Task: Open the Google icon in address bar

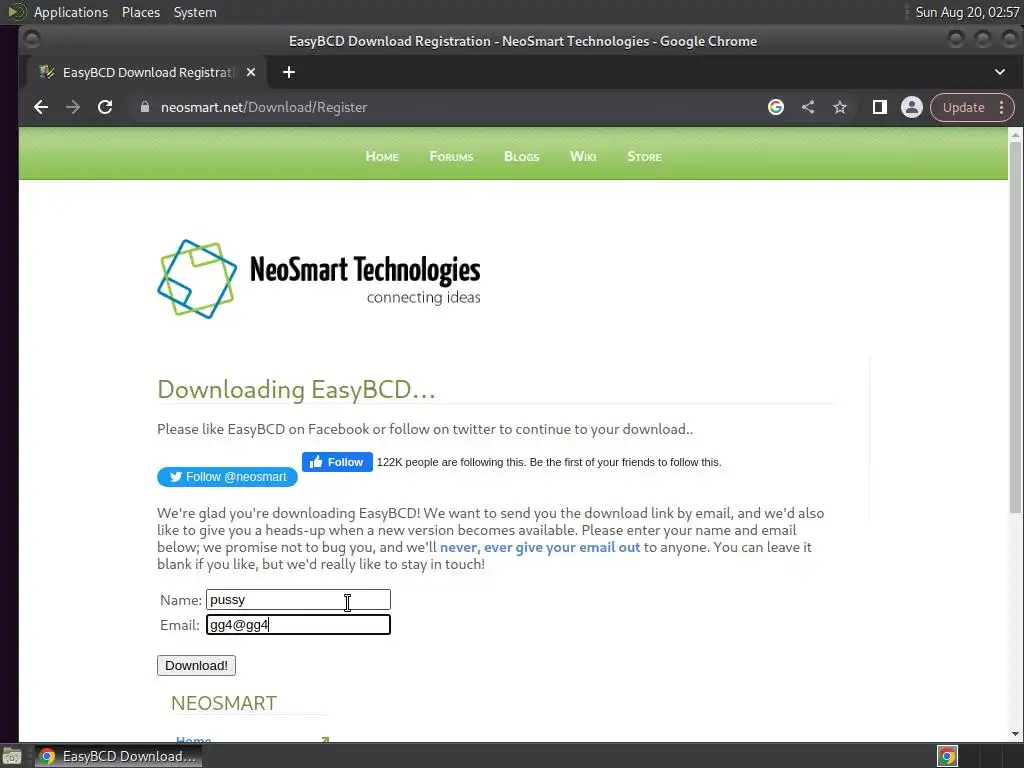Action: point(776,108)
